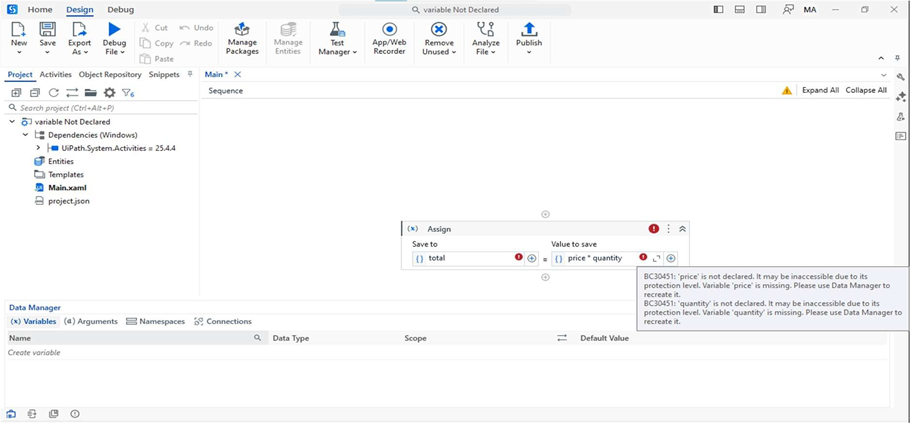Expand the UiPath.System.Activities dependency node
910x423 pixels.
(x=38, y=148)
